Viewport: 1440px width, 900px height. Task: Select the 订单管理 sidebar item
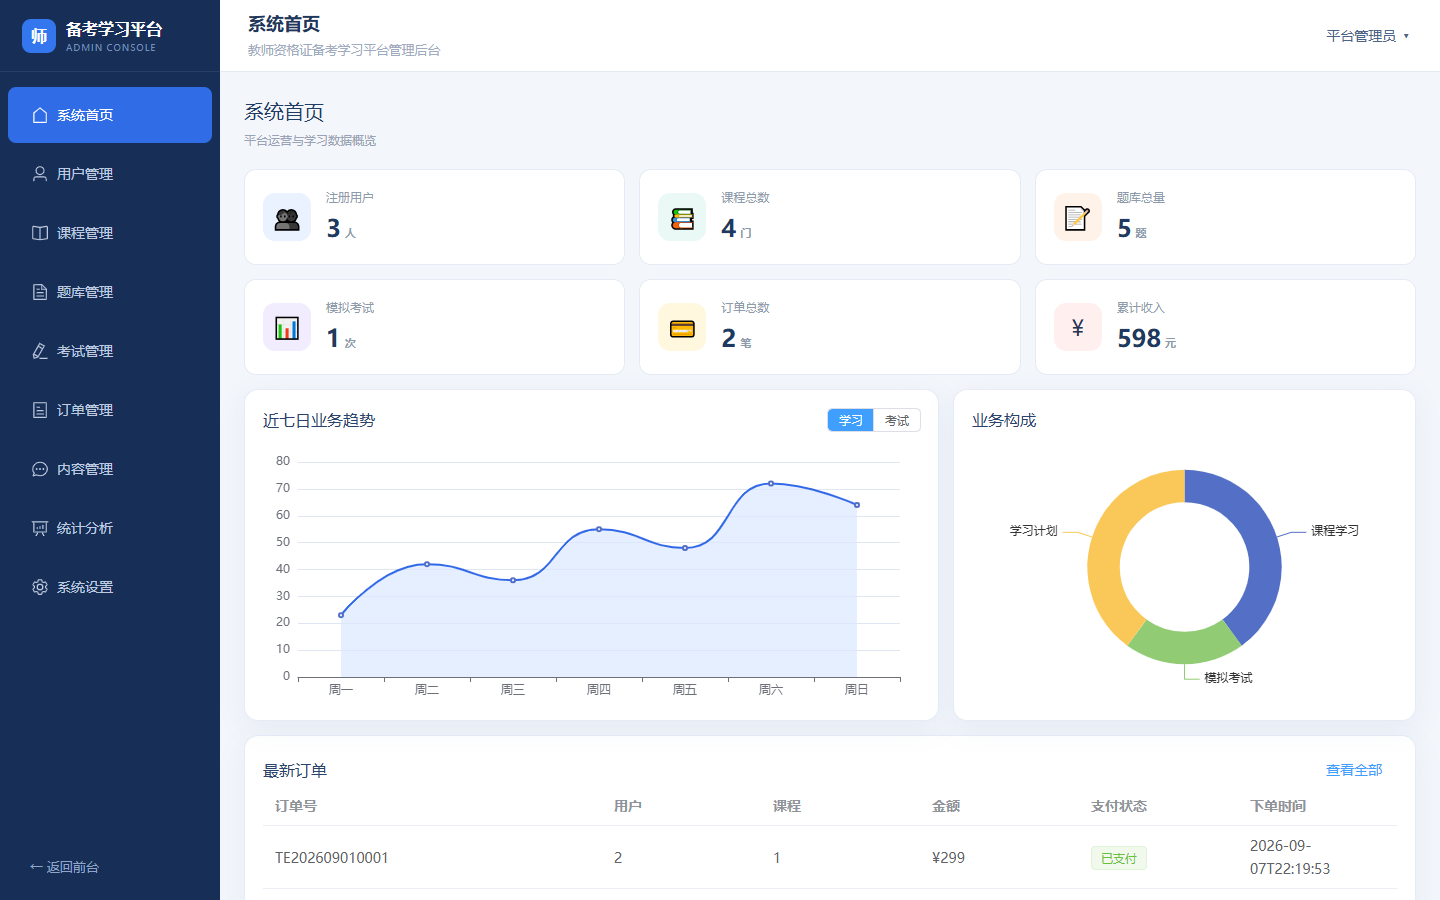110,410
